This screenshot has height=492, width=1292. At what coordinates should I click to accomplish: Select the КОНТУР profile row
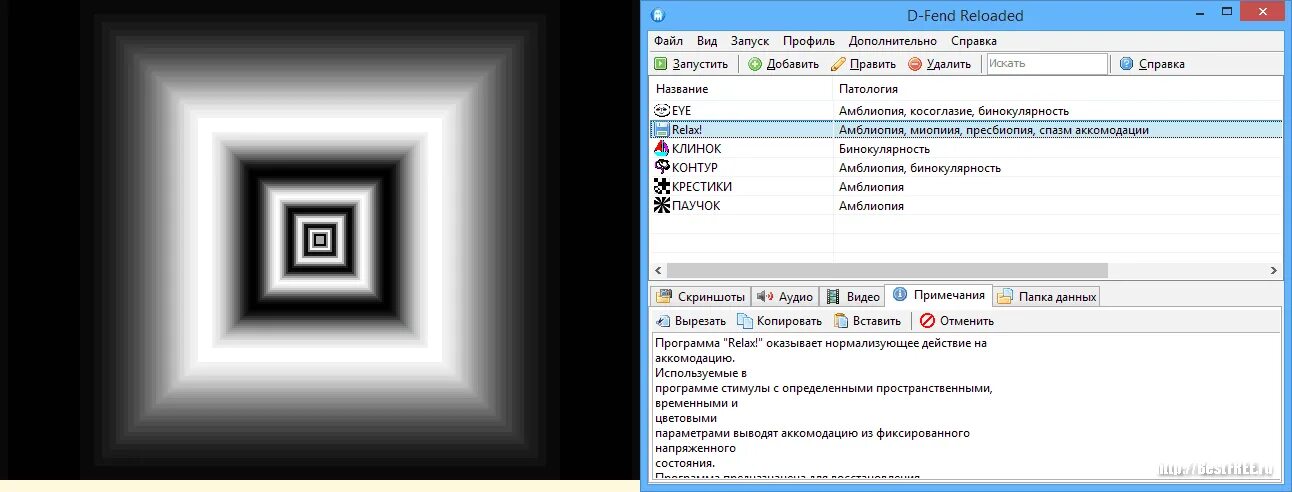966,168
